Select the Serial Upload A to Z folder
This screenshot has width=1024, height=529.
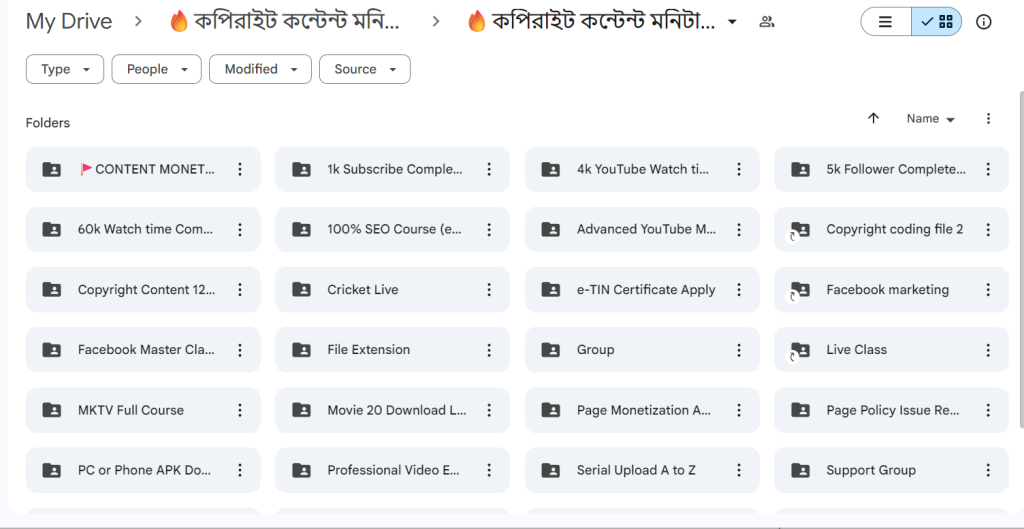(642, 470)
